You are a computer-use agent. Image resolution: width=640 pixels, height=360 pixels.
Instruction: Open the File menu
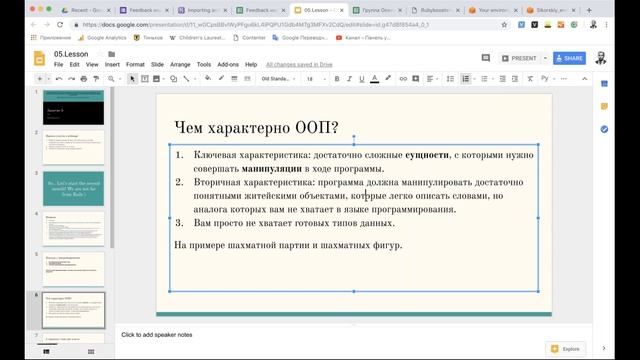(58, 64)
